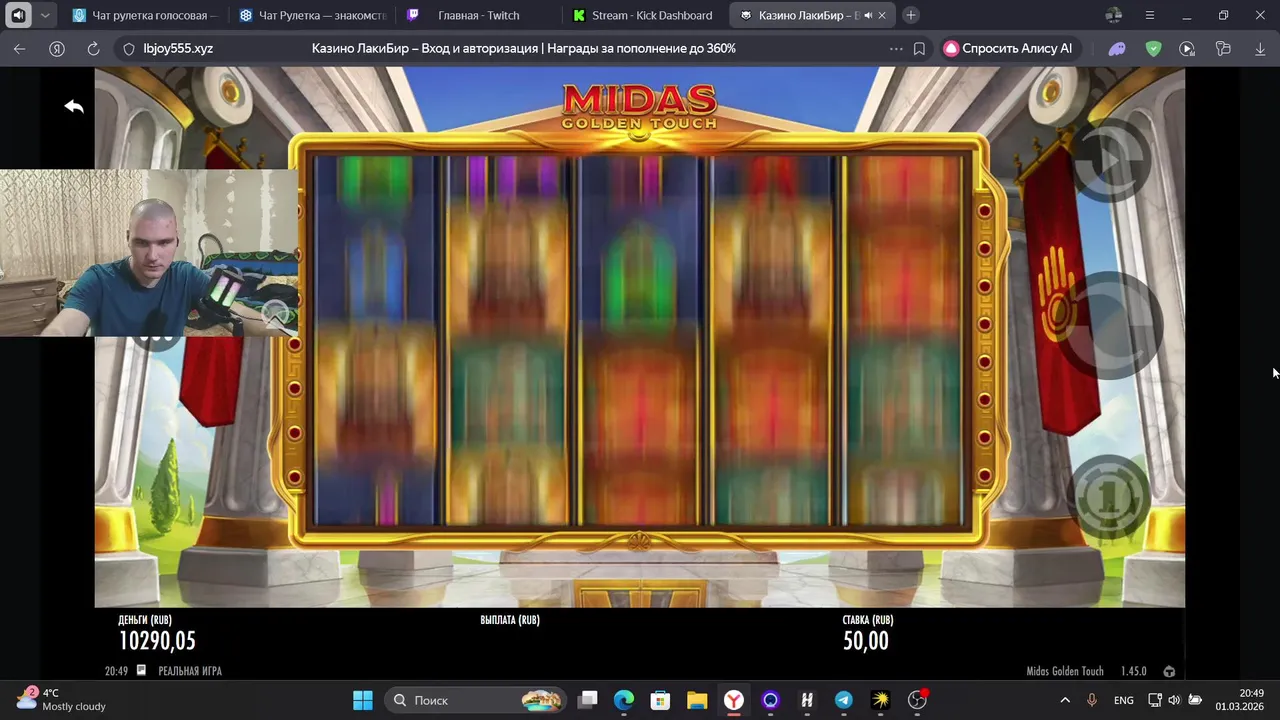The image size is (1280, 720).
Task: Open OBS Studio from the taskbar
Action: pos(917,700)
